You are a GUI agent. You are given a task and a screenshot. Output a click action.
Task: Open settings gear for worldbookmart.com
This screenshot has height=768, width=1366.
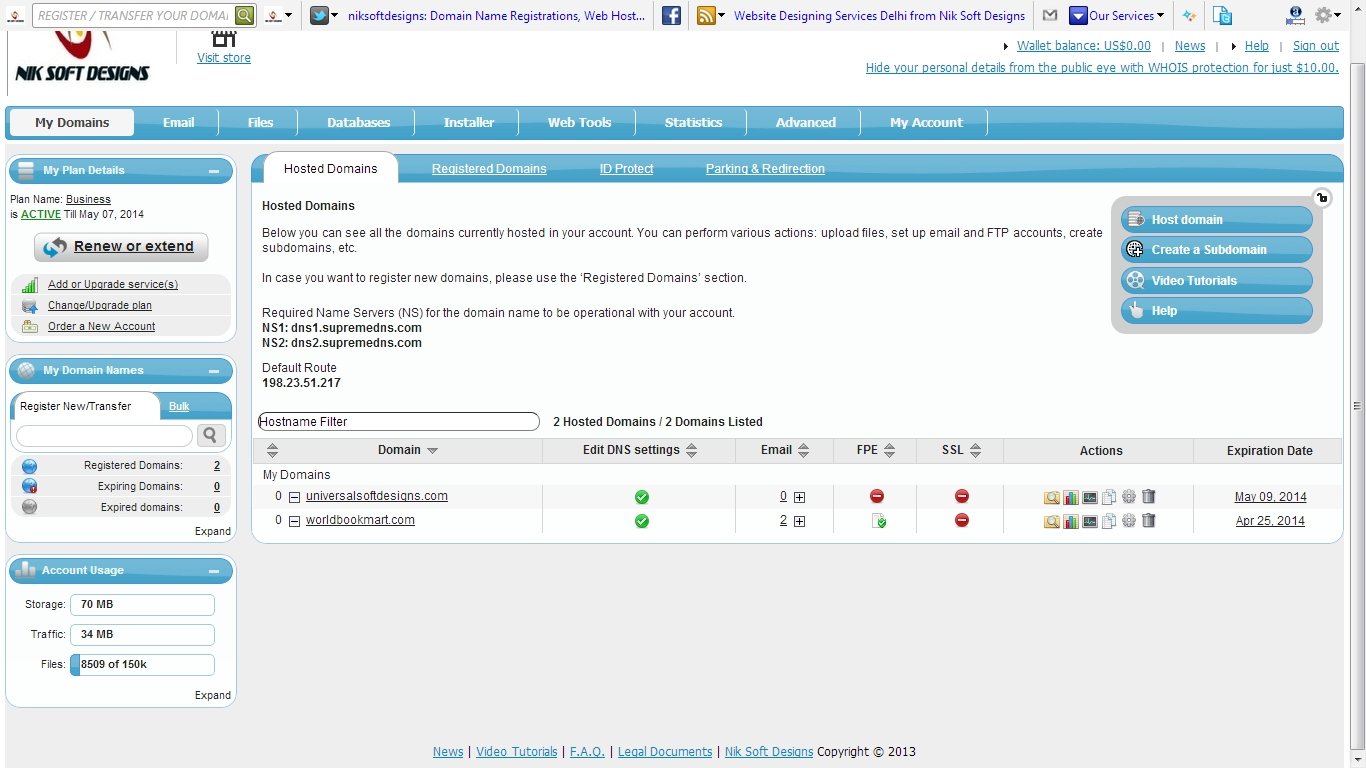pyautogui.click(x=1129, y=520)
